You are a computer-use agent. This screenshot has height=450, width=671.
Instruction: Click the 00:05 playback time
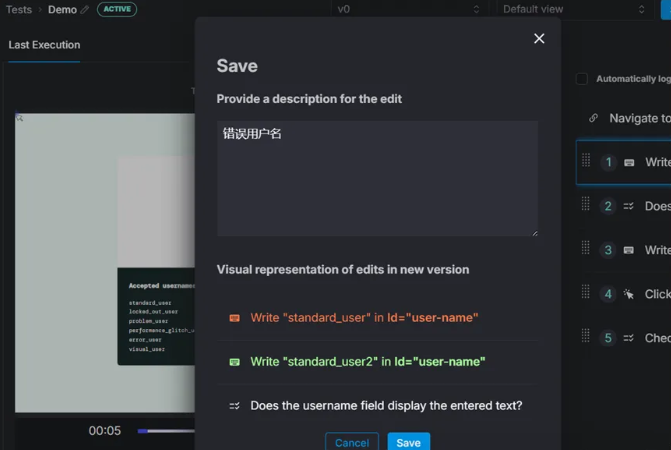[x=104, y=430]
